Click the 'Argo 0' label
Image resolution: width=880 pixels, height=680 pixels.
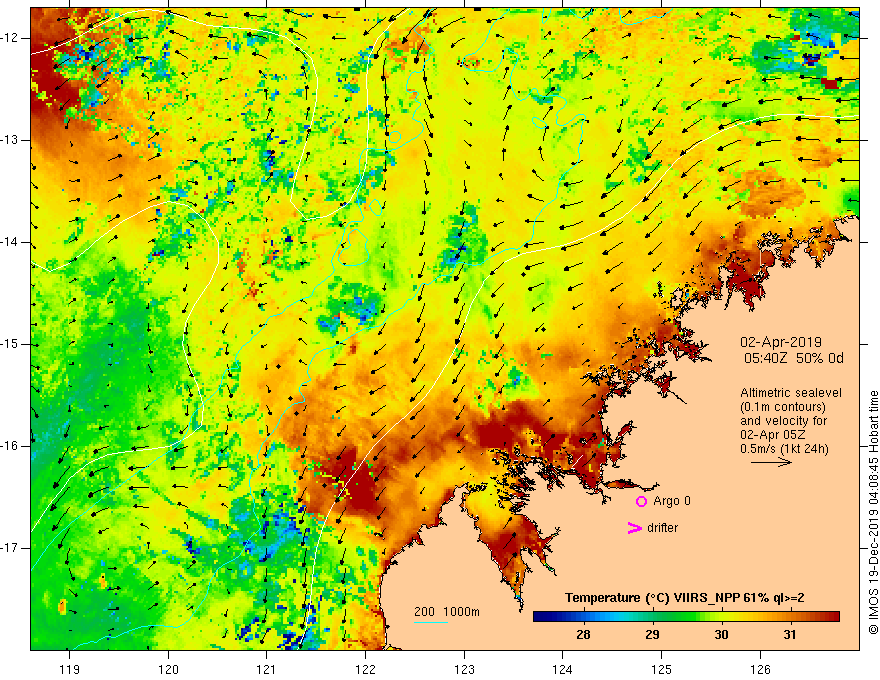(x=672, y=501)
